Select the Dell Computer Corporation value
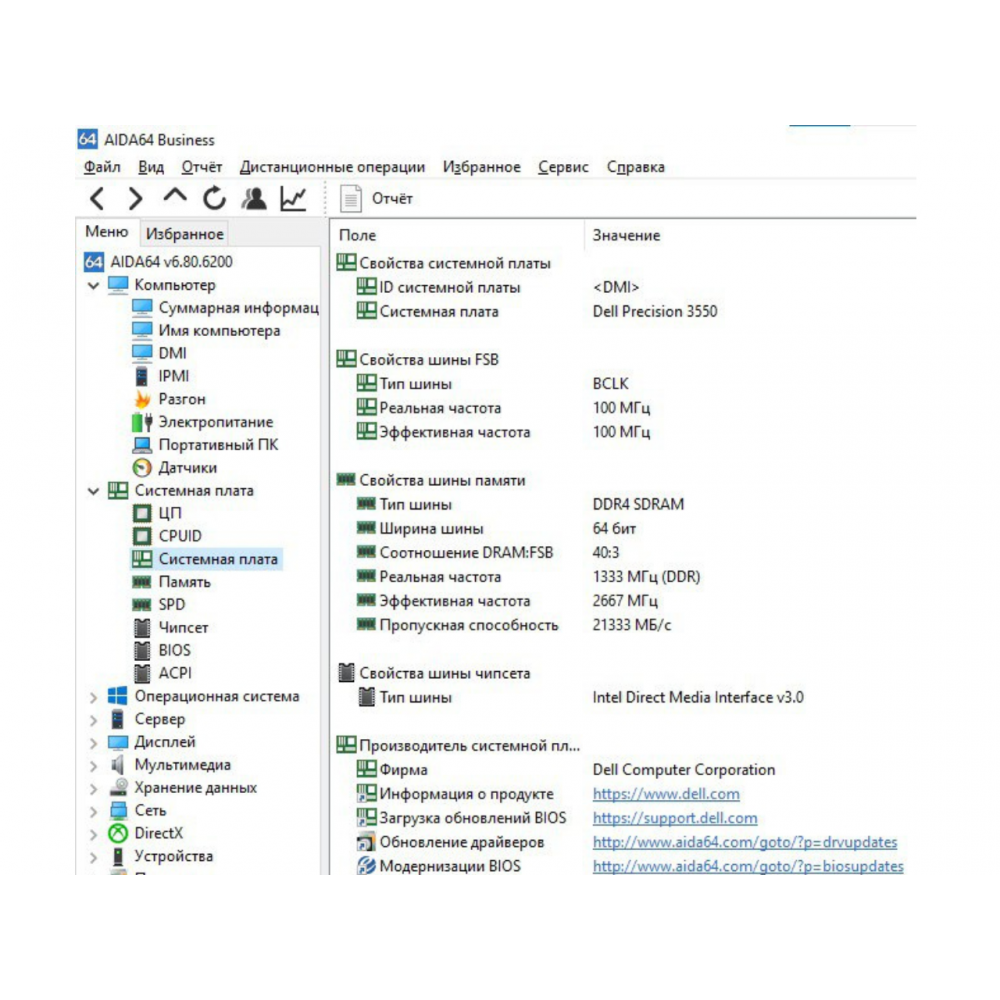Image resolution: width=1000 pixels, height=1000 pixels. 684,770
